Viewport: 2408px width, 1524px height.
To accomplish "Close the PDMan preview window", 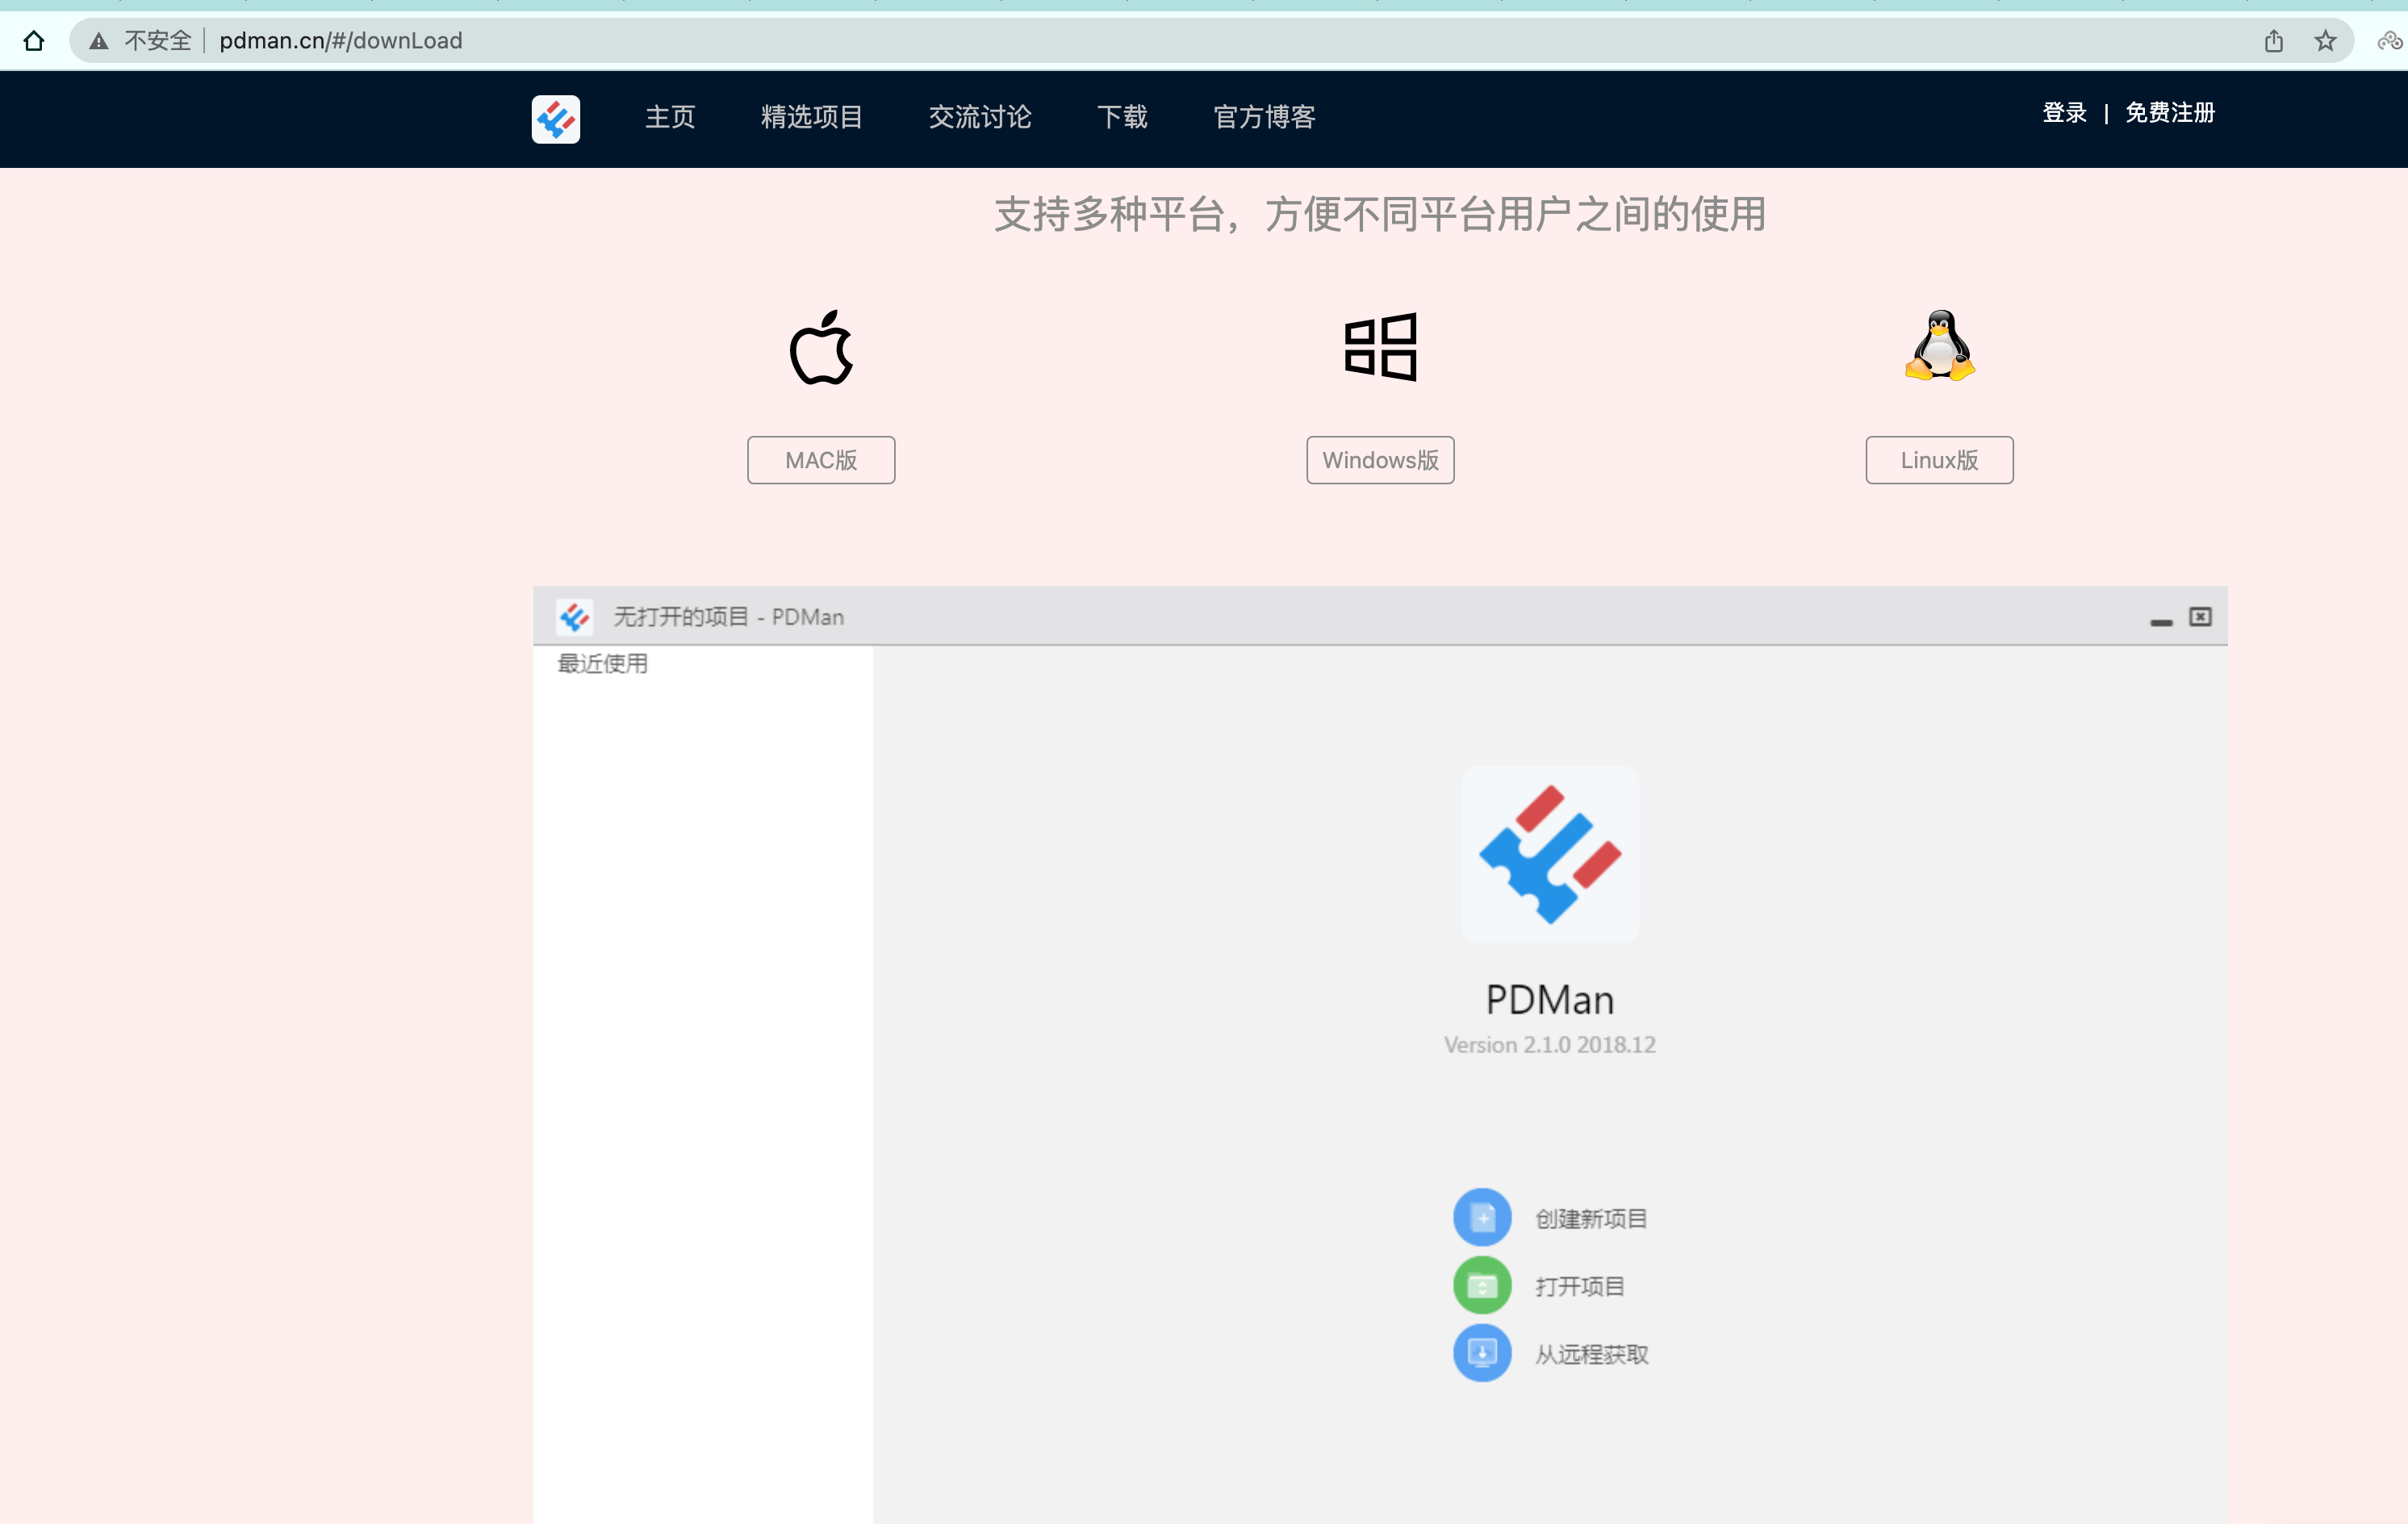I will pyautogui.click(x=2200, y=616).
